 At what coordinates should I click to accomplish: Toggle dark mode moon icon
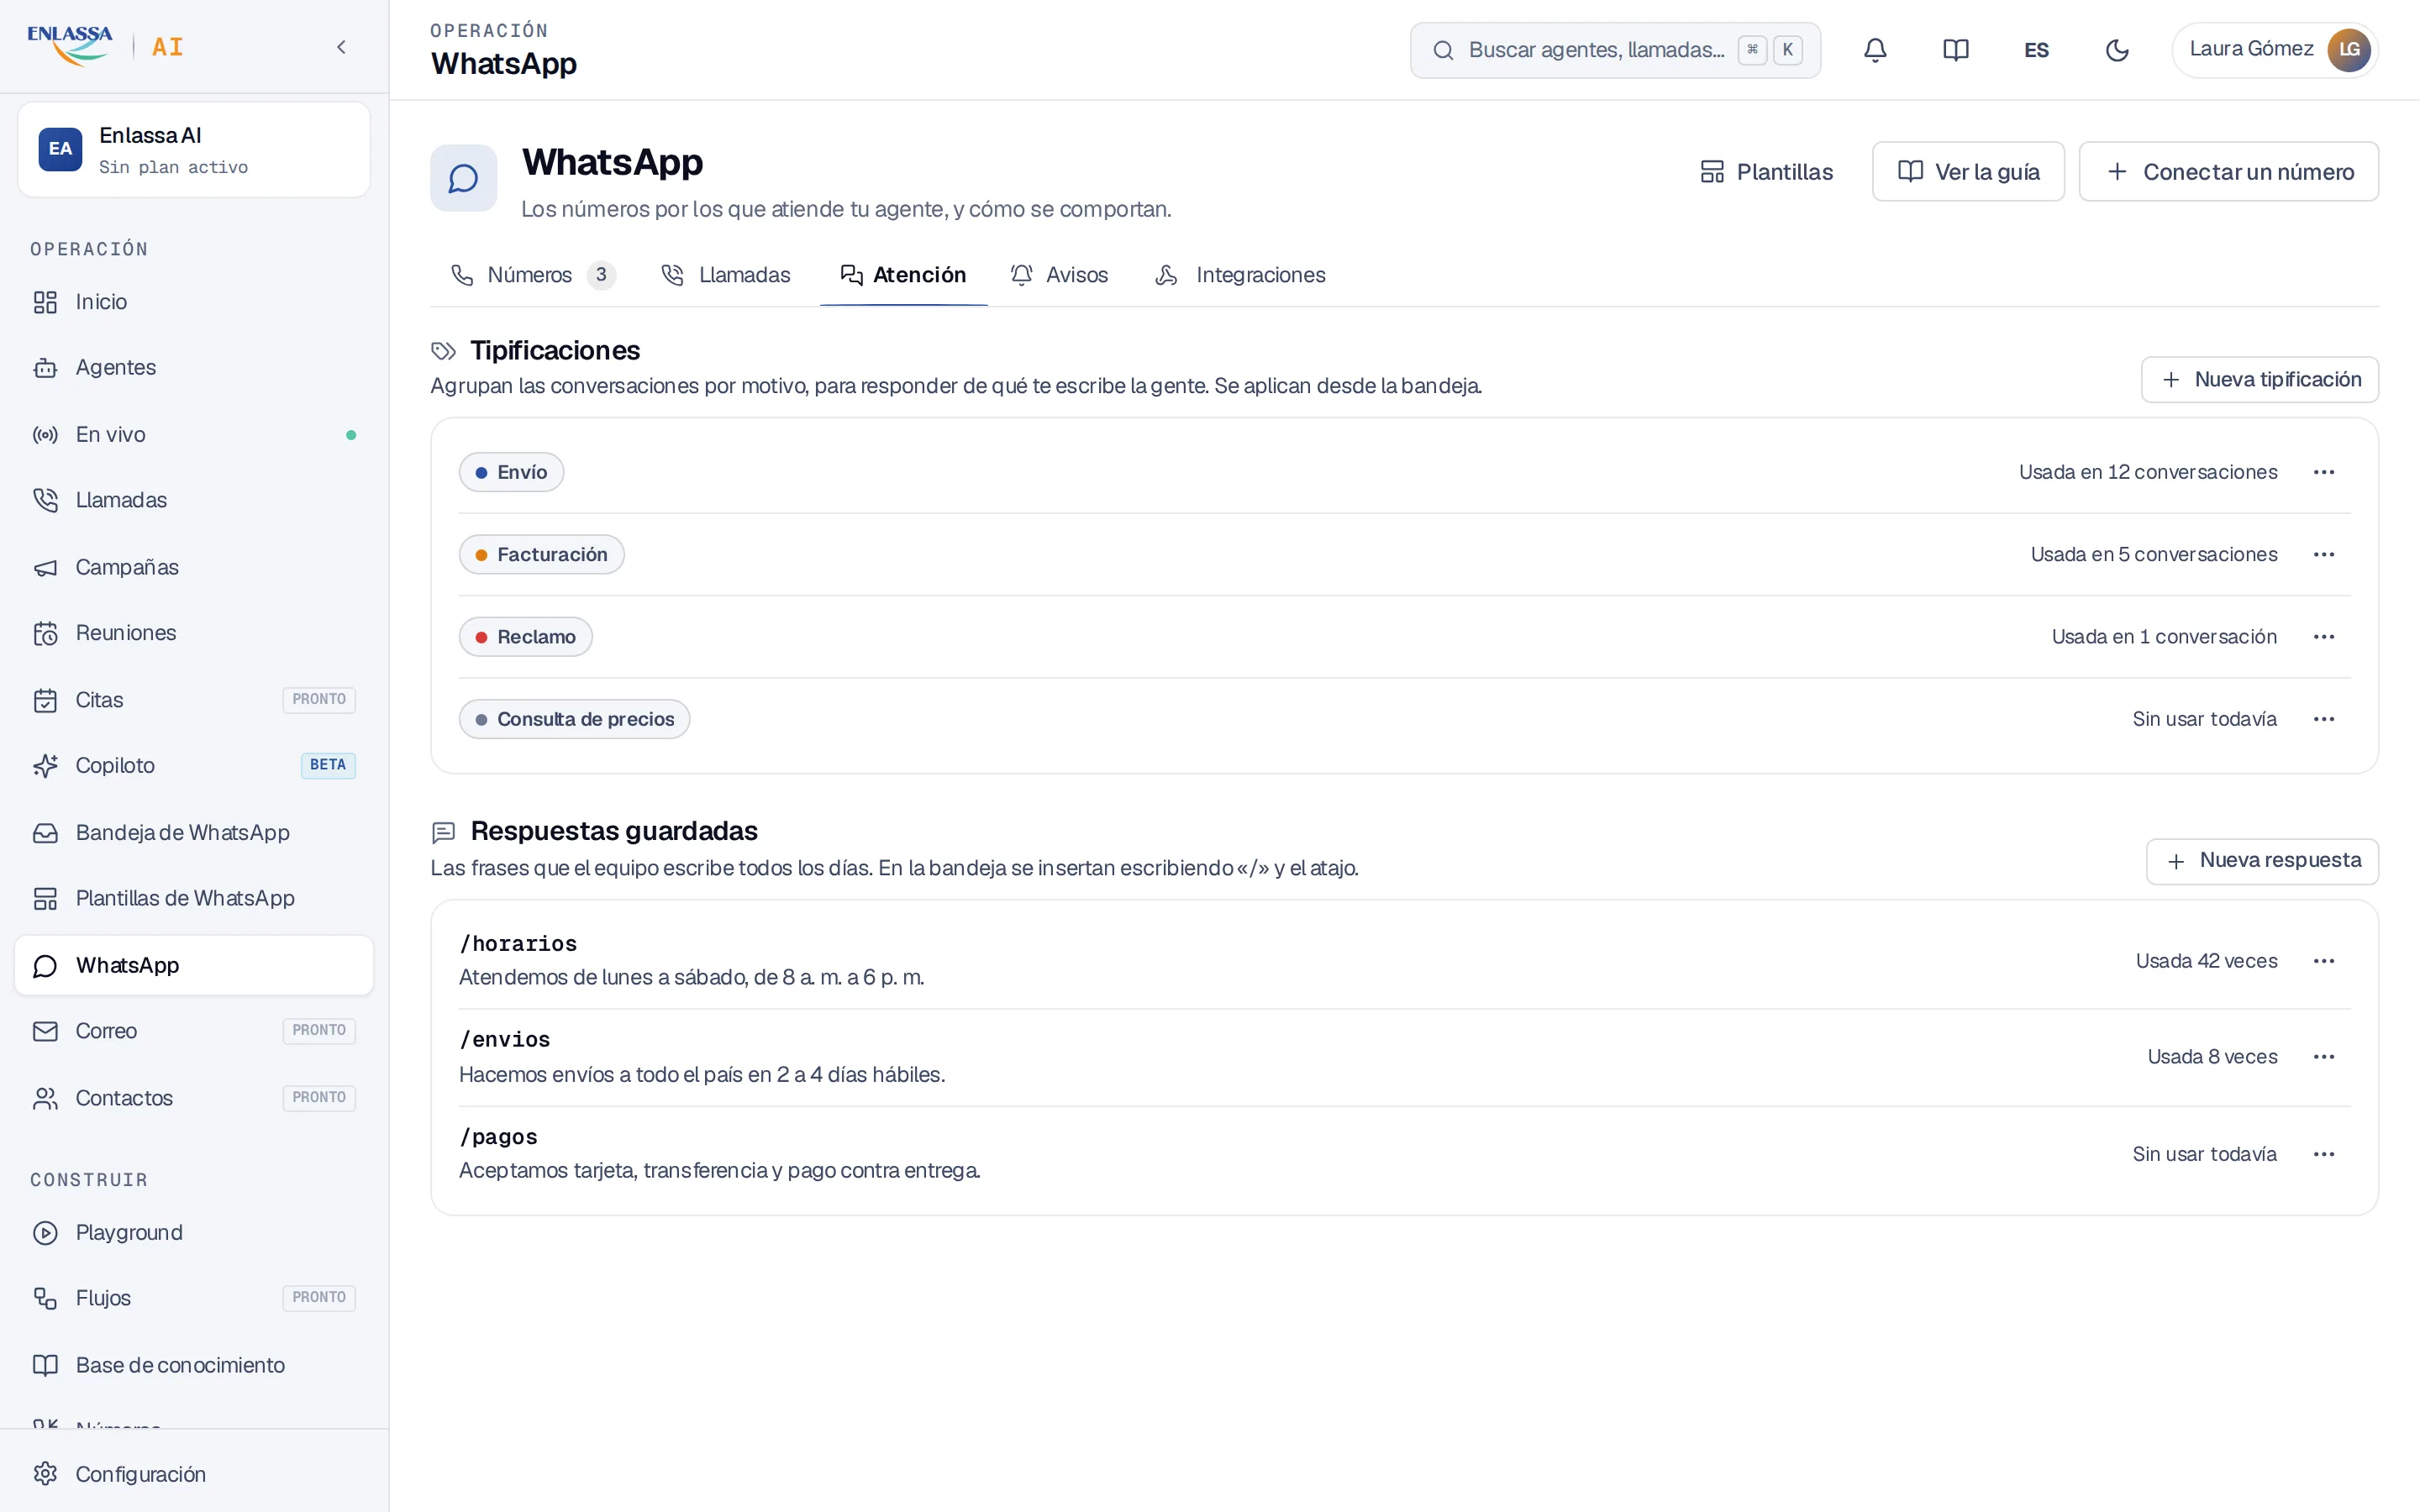[x=2117, y=50]
